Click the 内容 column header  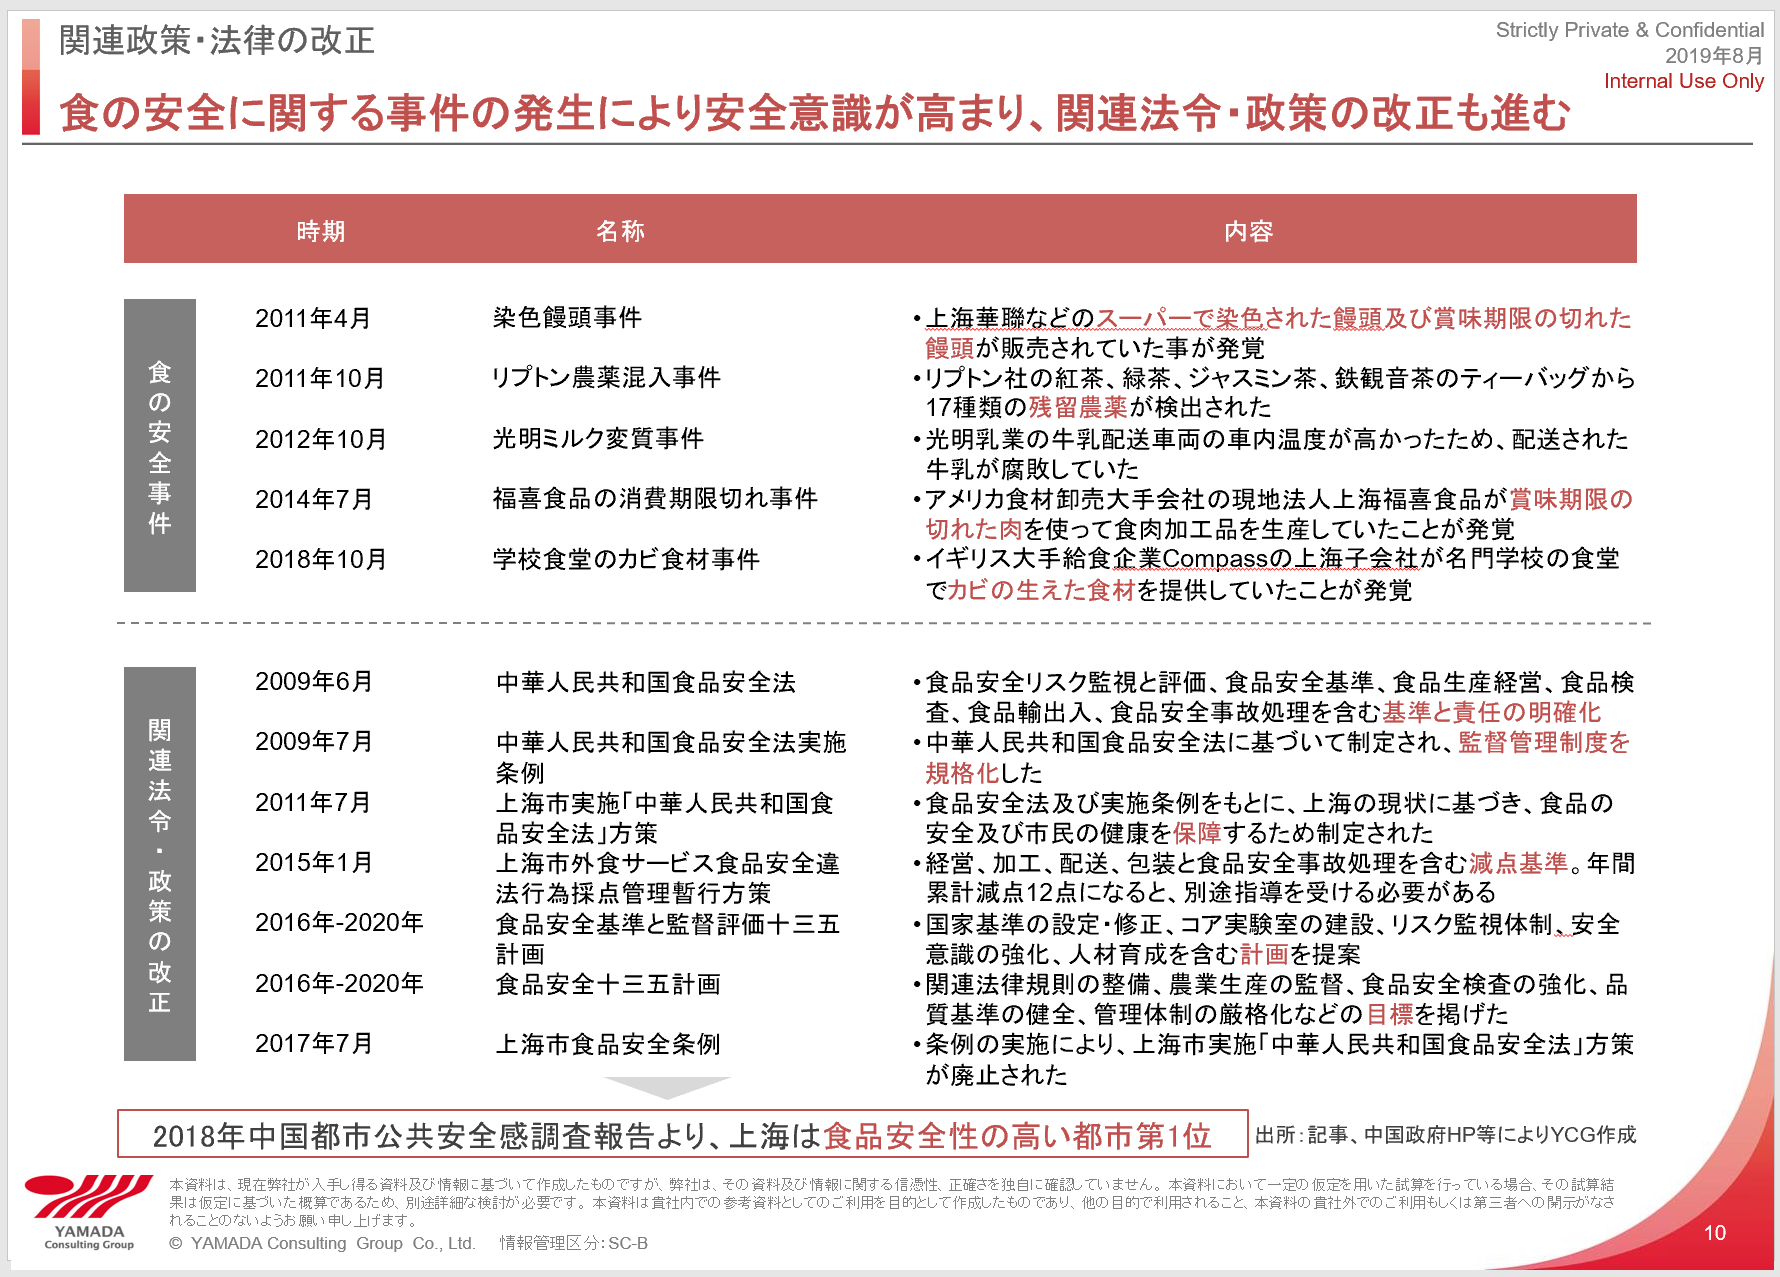(1248, 231)
